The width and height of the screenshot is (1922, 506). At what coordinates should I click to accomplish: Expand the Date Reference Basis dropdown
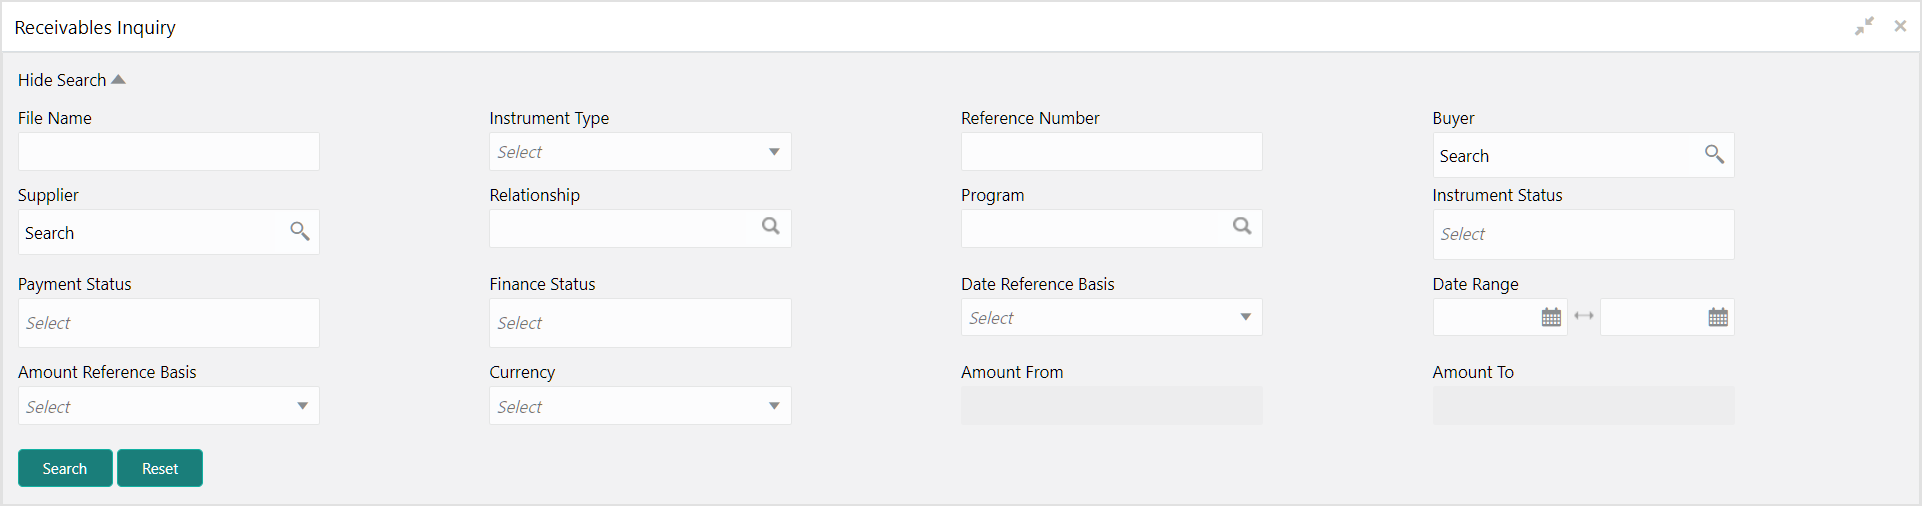1111,318
